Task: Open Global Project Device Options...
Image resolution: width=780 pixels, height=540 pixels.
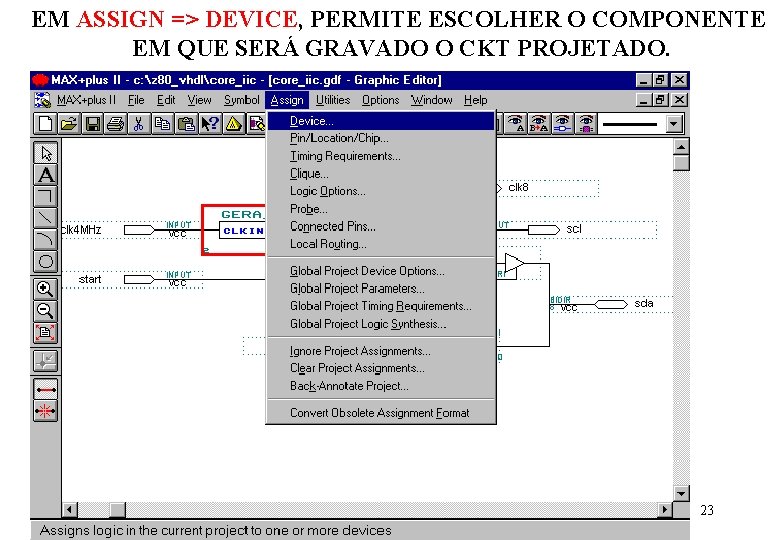Action: tap(381, 271)
